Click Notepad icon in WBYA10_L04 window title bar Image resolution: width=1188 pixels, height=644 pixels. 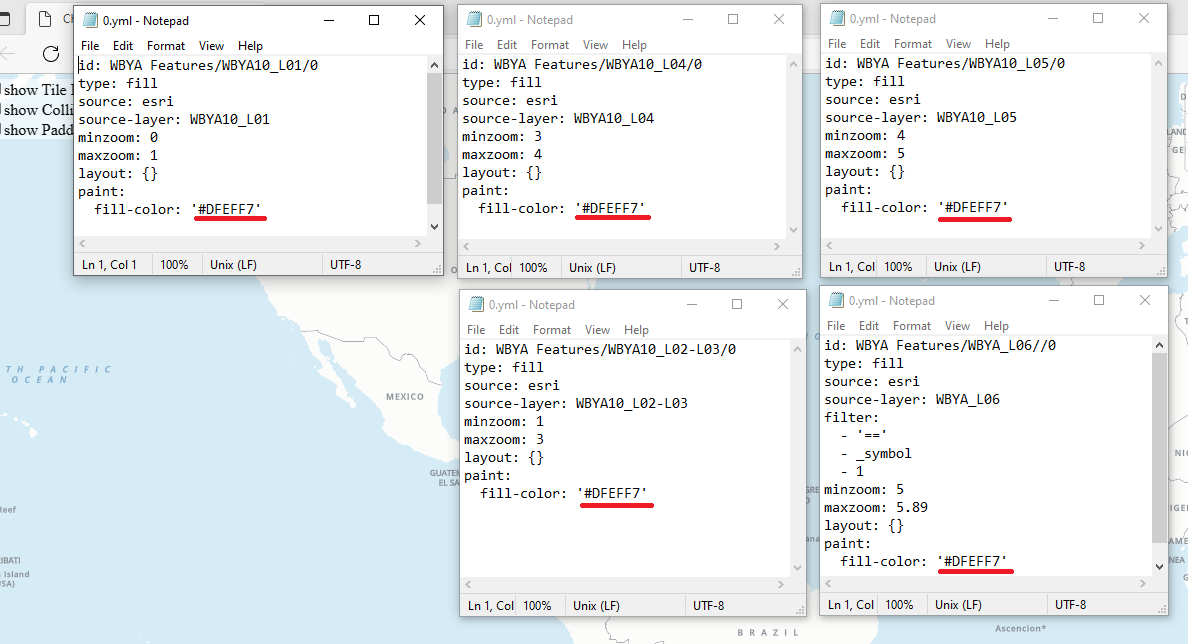click(x=473, y=20)
